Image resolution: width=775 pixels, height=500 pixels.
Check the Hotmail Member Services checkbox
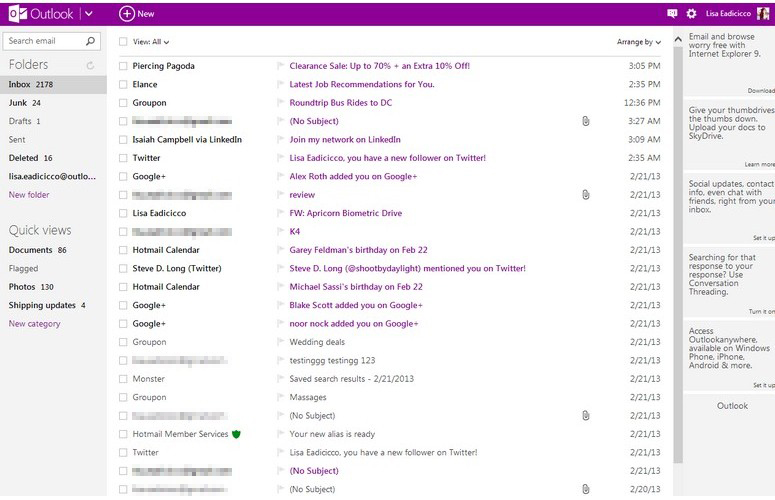[123, 434]
